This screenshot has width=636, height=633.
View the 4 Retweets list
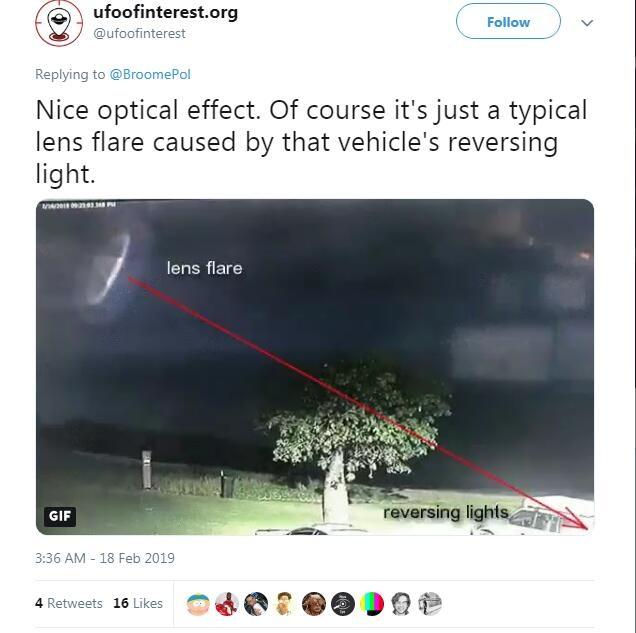click(x=69, y=603)
